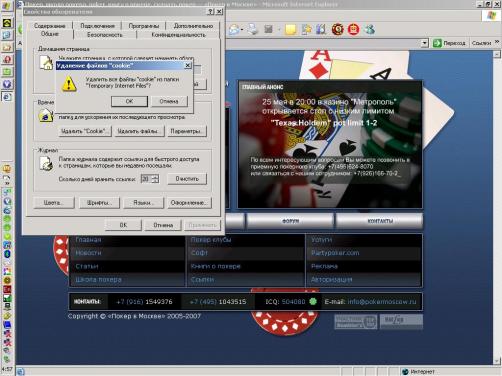This screenshot has width=502, height=376.
Task: Open the Шрифты fonts button
Action: pos(99,203)
